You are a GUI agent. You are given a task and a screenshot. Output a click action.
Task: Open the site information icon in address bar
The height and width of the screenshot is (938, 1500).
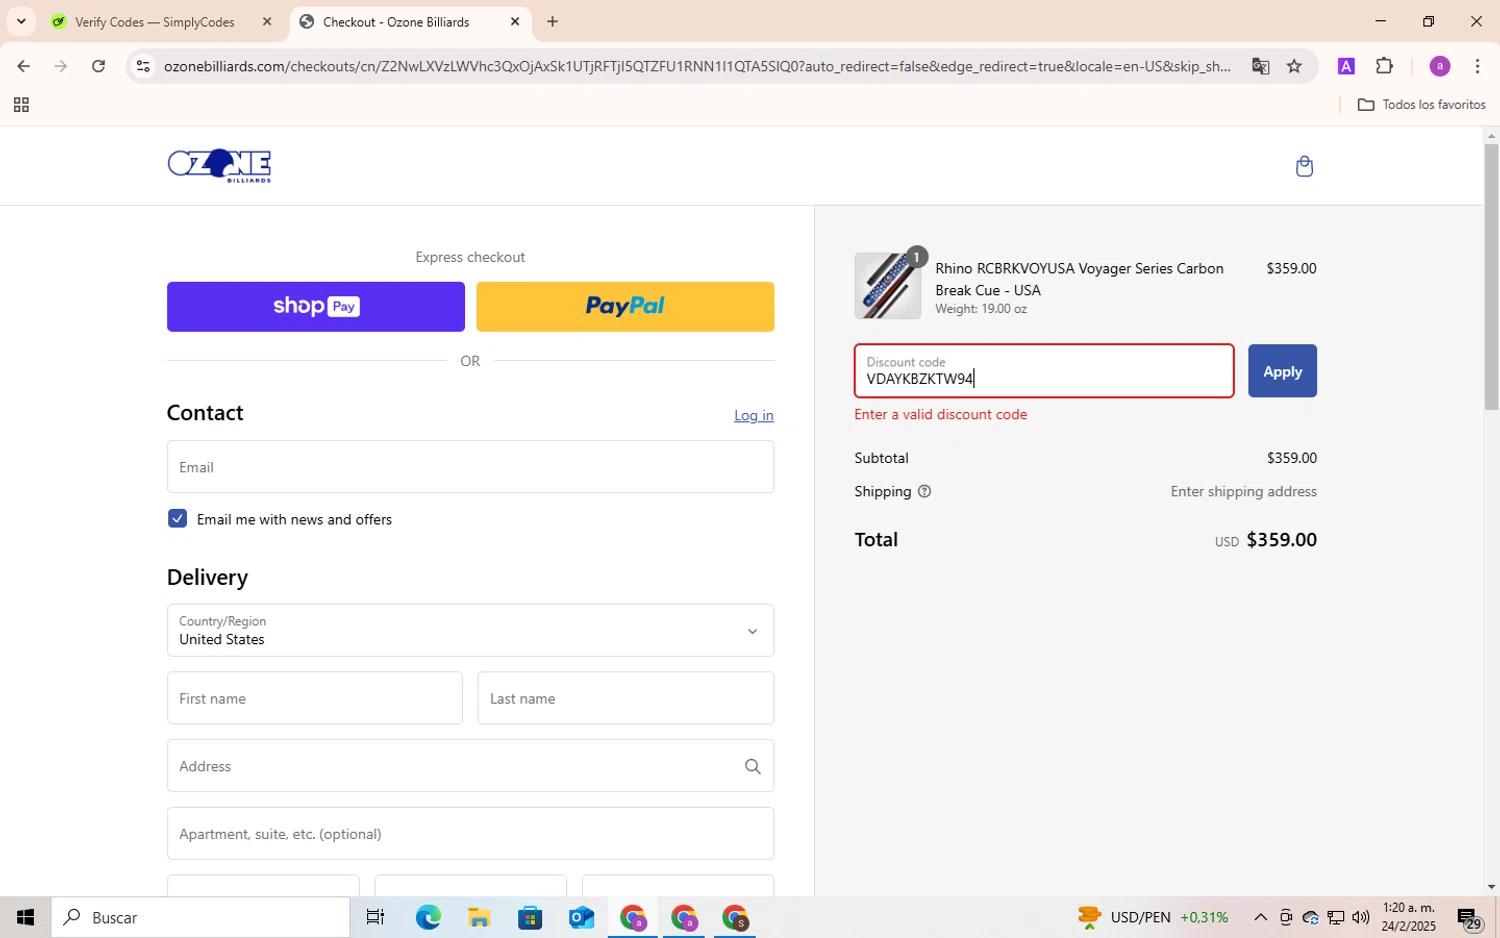pos(143,66)
